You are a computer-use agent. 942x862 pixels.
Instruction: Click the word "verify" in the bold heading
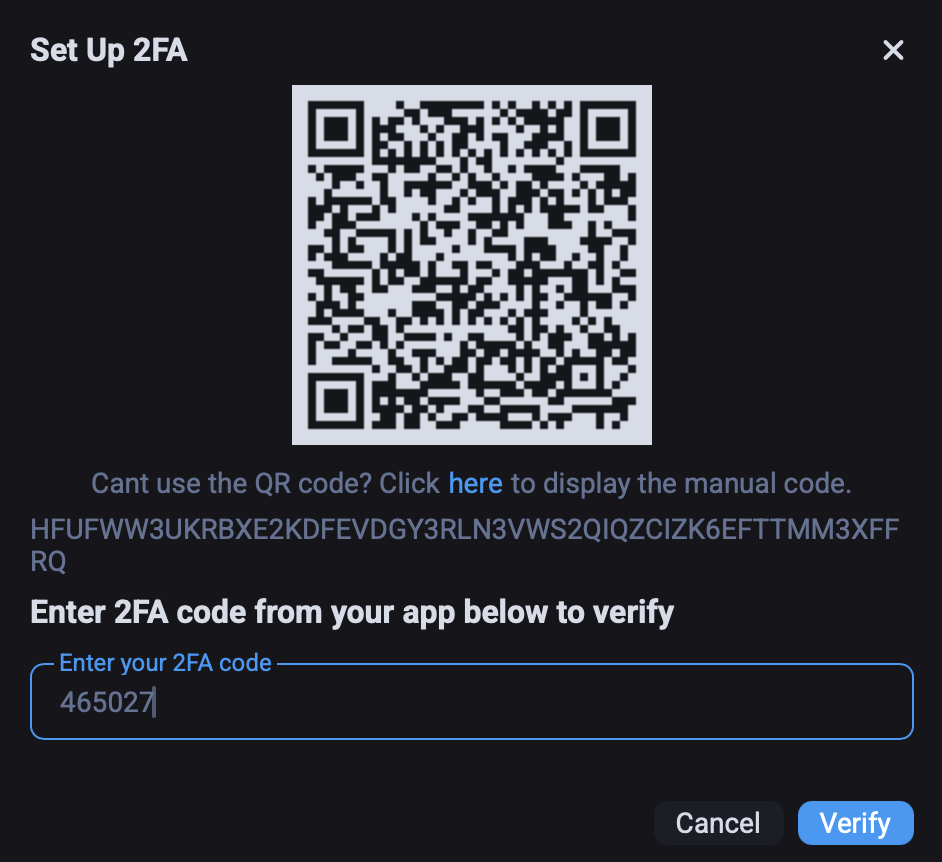633,612
